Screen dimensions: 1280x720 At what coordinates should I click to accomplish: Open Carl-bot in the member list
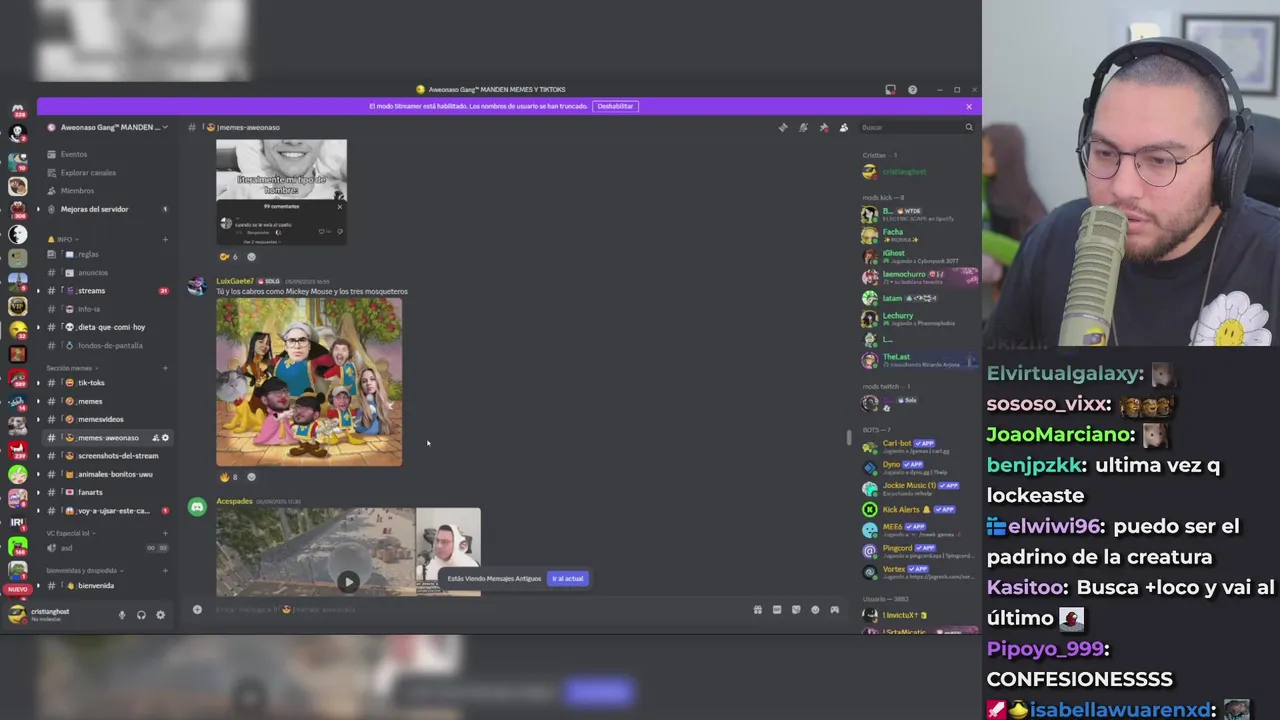point(919,446)
